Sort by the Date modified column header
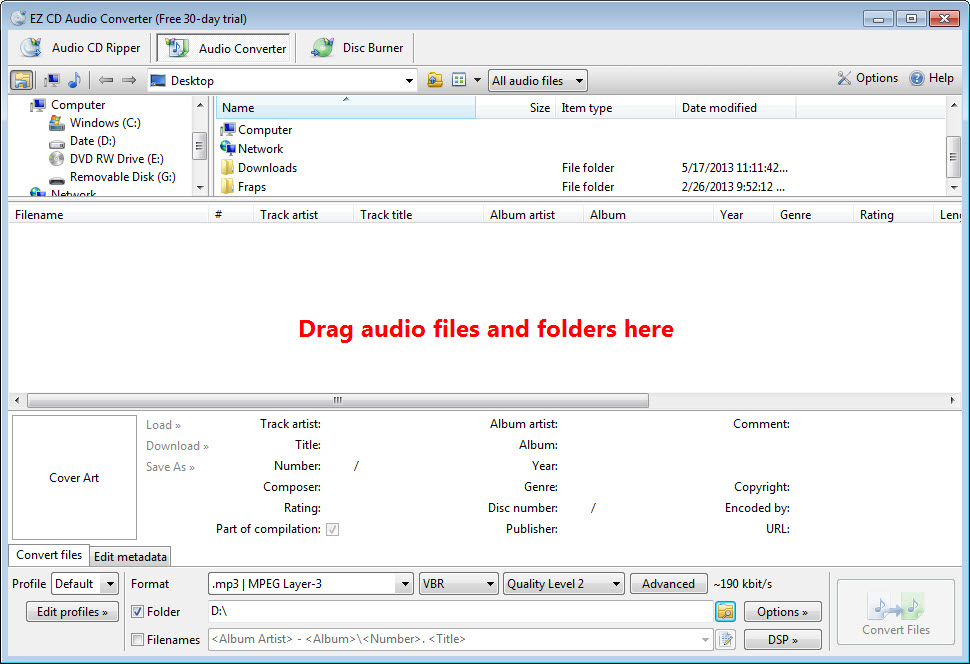The image size is (970, 664). pos(736,108)
